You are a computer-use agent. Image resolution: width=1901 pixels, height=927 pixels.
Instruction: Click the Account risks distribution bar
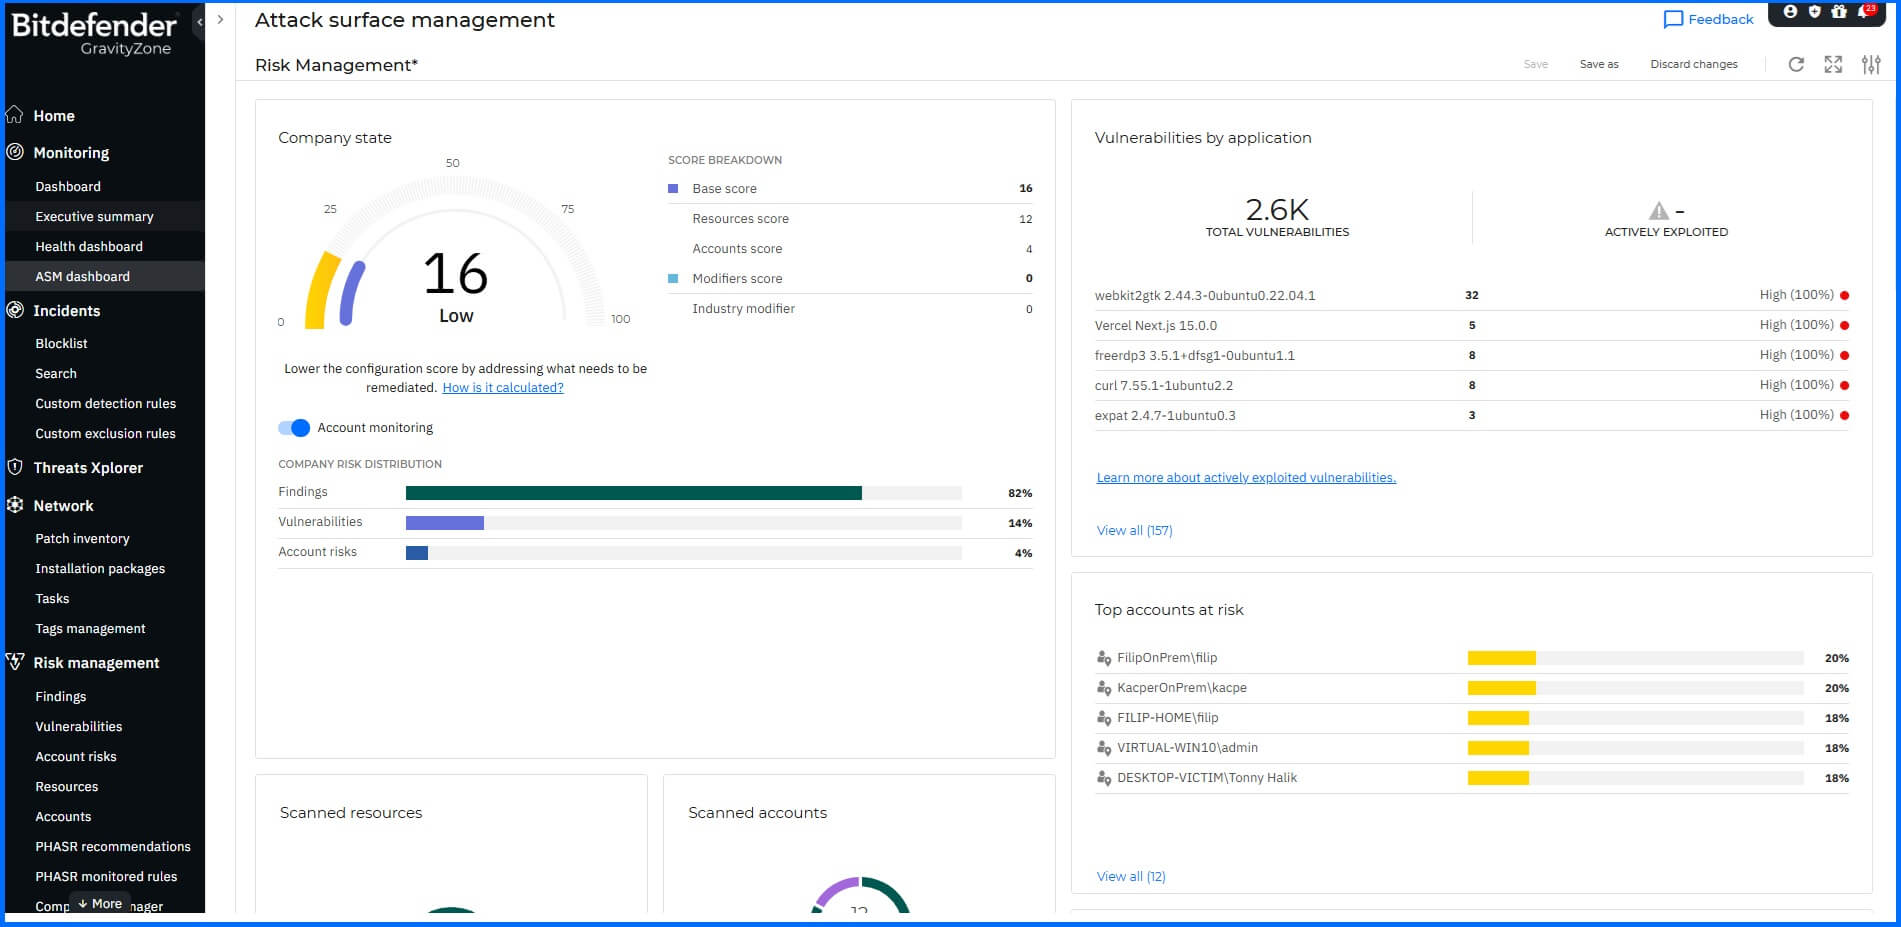click(x=683, y=553)
